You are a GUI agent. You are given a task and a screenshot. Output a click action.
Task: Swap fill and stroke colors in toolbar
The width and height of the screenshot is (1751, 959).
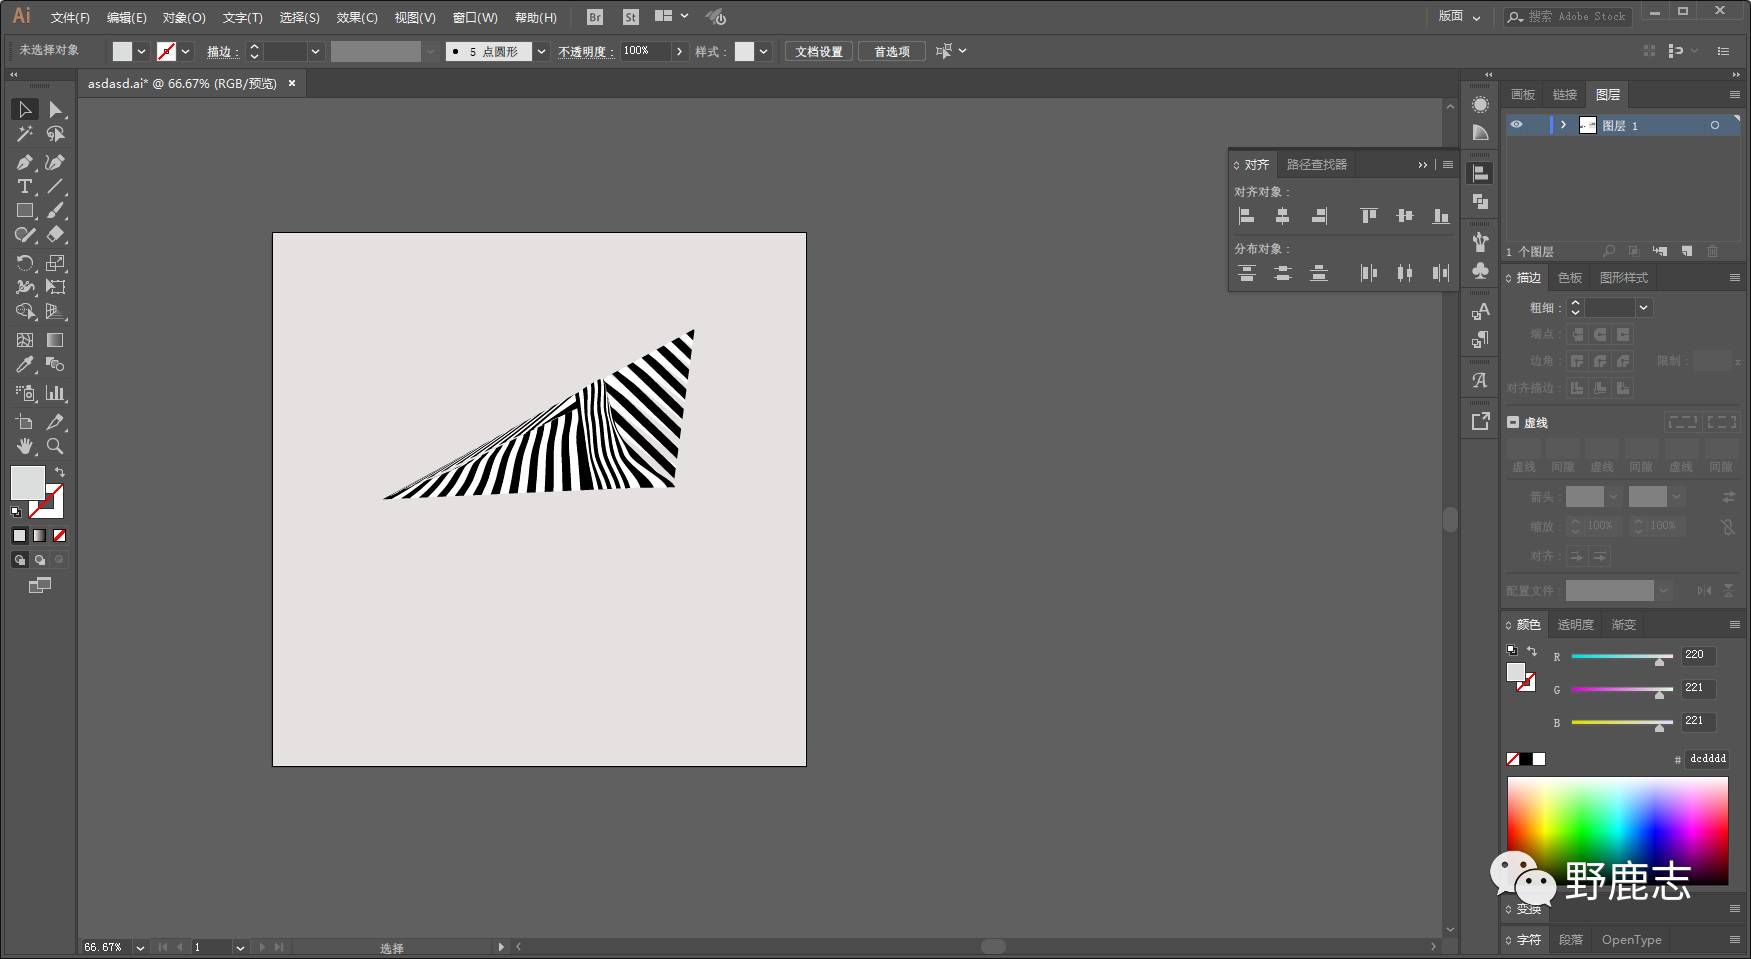click(x=60, y=472)
